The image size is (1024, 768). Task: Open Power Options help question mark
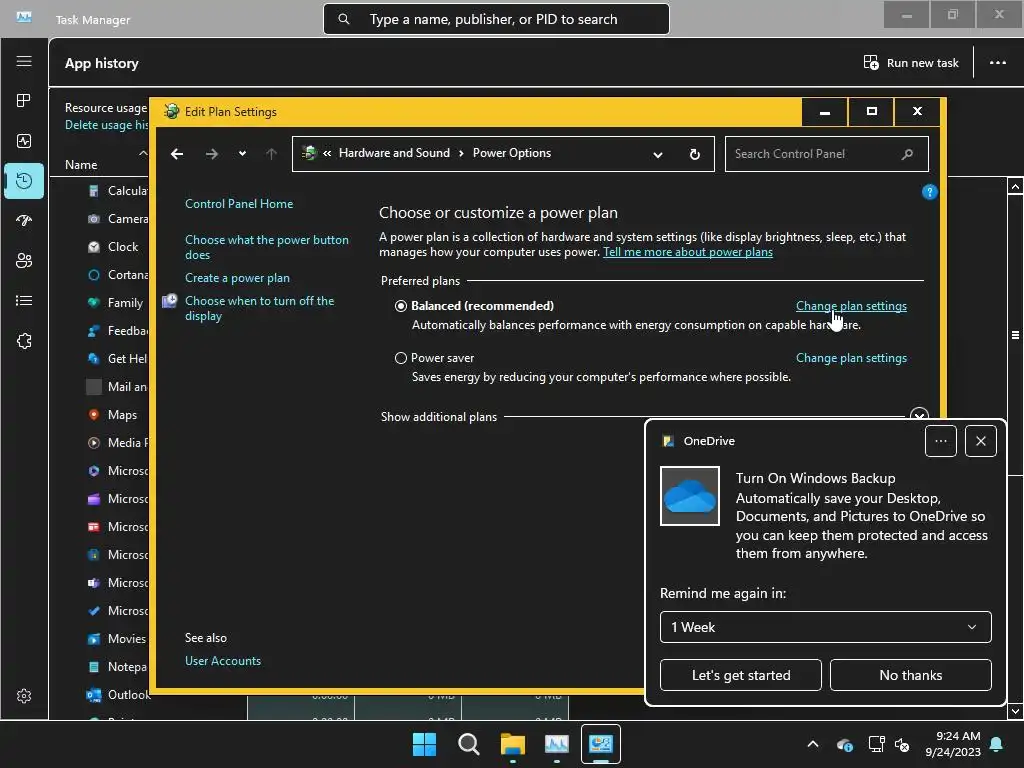click(929, 192)
